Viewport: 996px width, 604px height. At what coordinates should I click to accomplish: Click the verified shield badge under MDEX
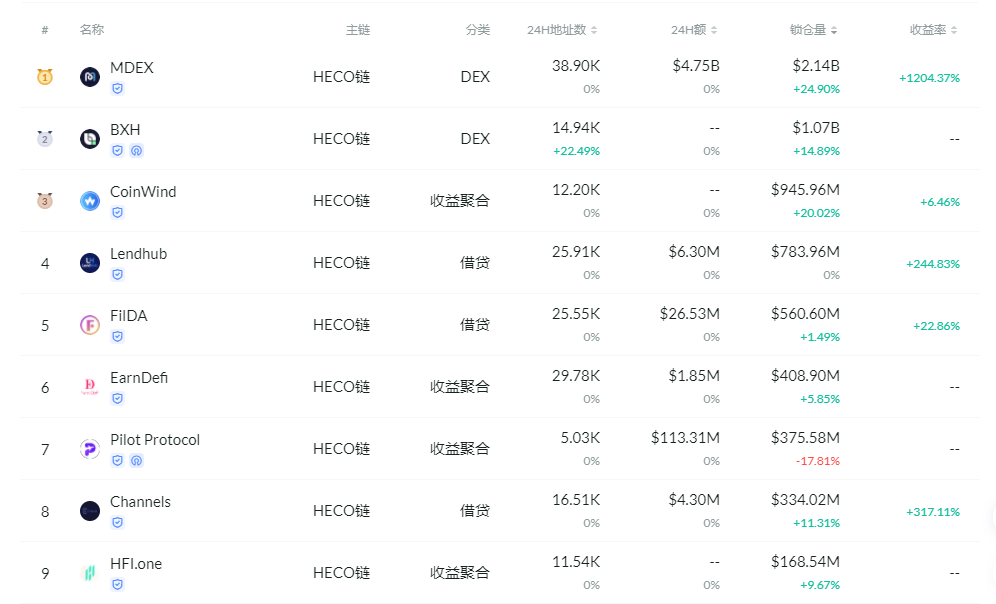click(x=118, y=89)
